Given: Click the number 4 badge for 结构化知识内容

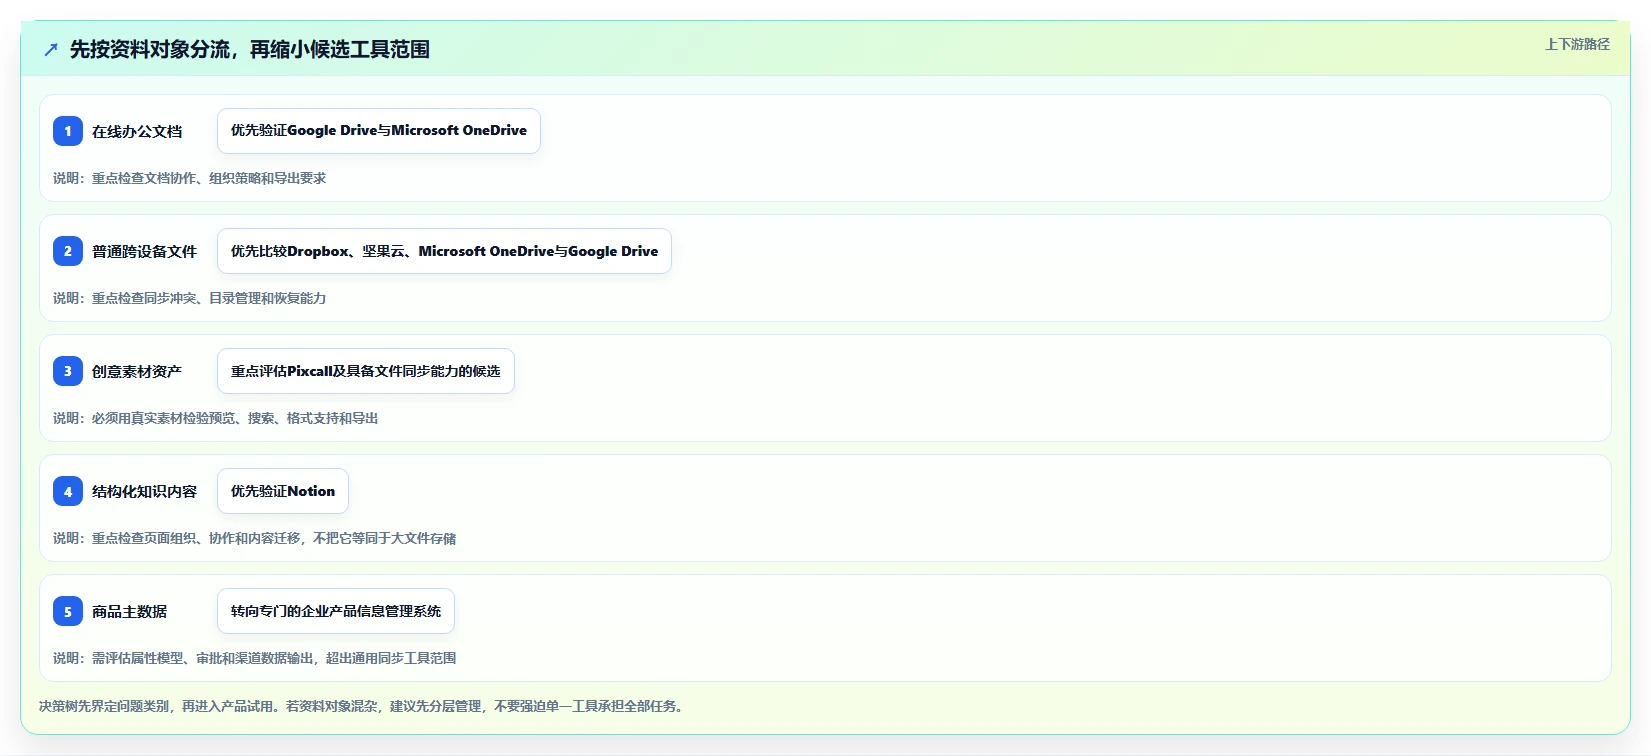Looking at the screenshot, I should (68, 491).
